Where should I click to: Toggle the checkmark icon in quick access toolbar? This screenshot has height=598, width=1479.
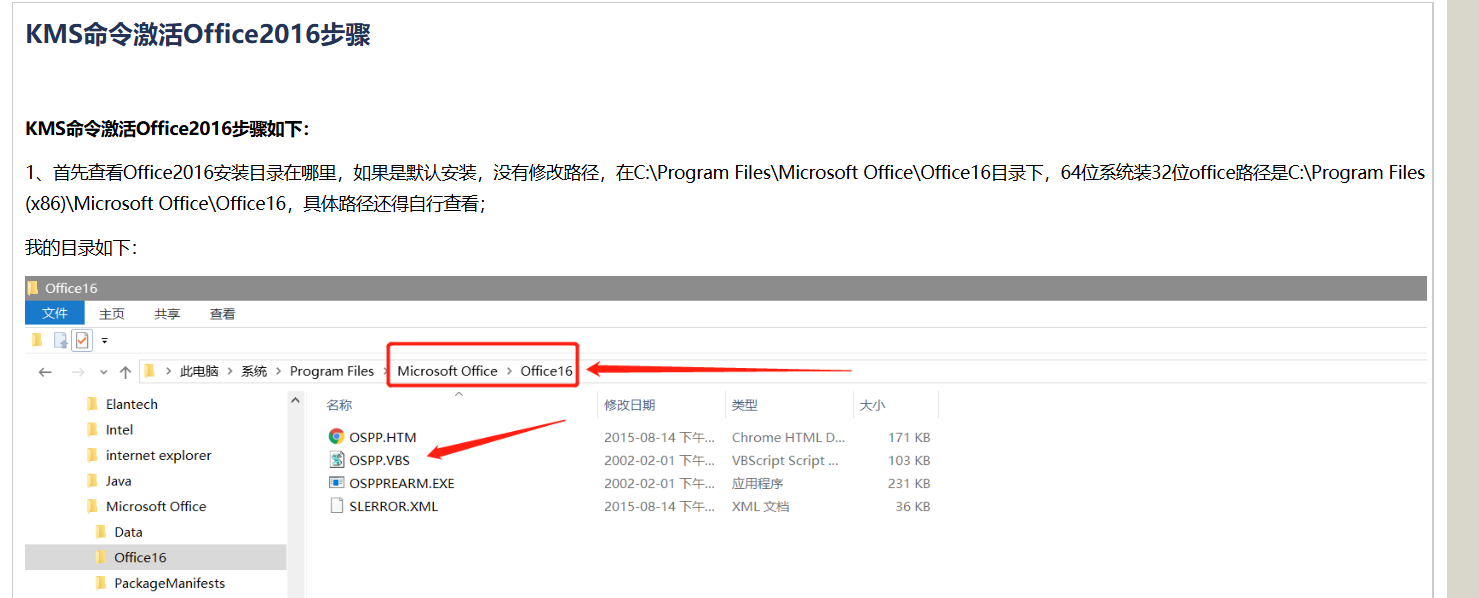tap(82, 341)
